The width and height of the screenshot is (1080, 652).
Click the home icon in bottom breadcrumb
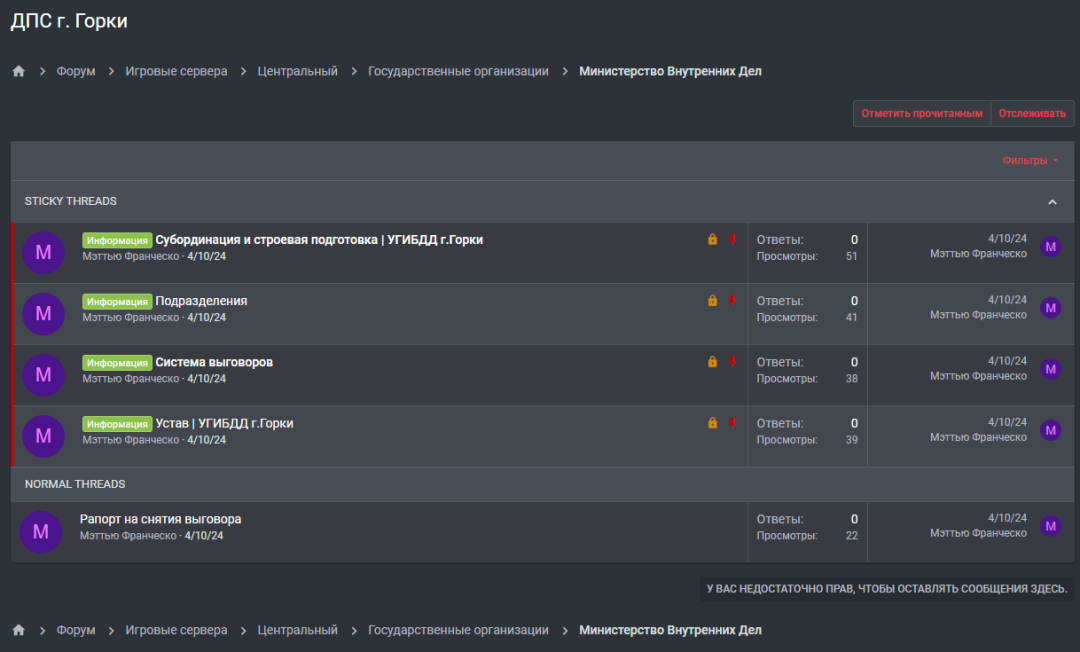[18, 630]
